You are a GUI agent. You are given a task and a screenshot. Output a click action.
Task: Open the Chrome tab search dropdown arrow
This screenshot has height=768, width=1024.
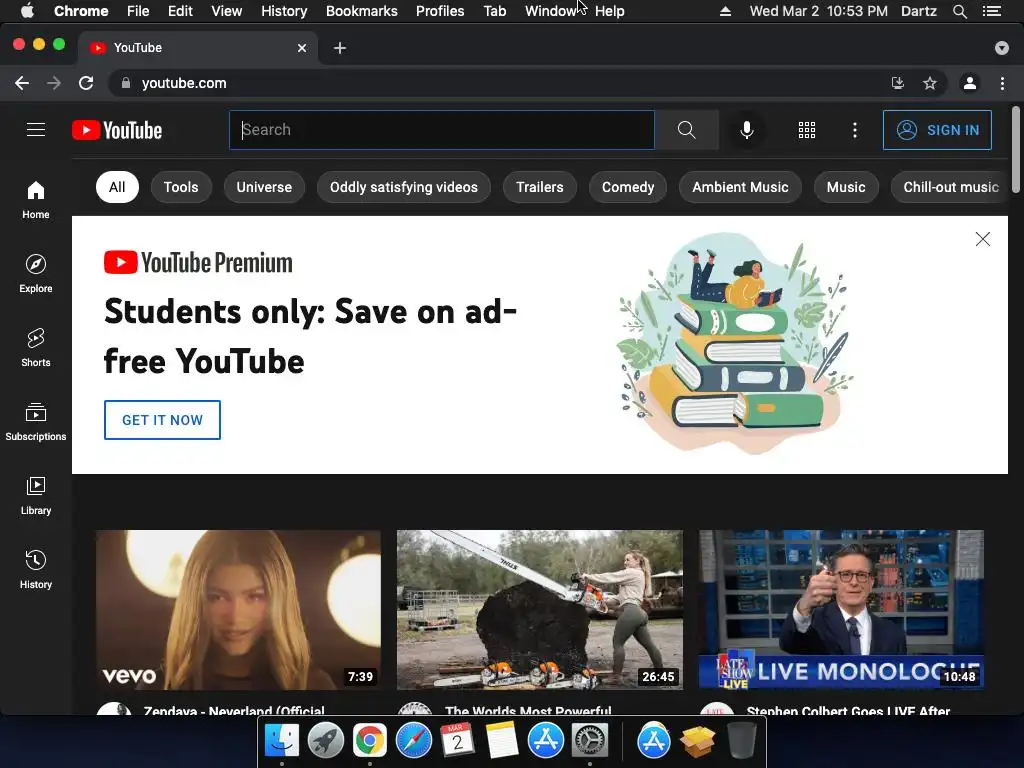pos(1001,48)
